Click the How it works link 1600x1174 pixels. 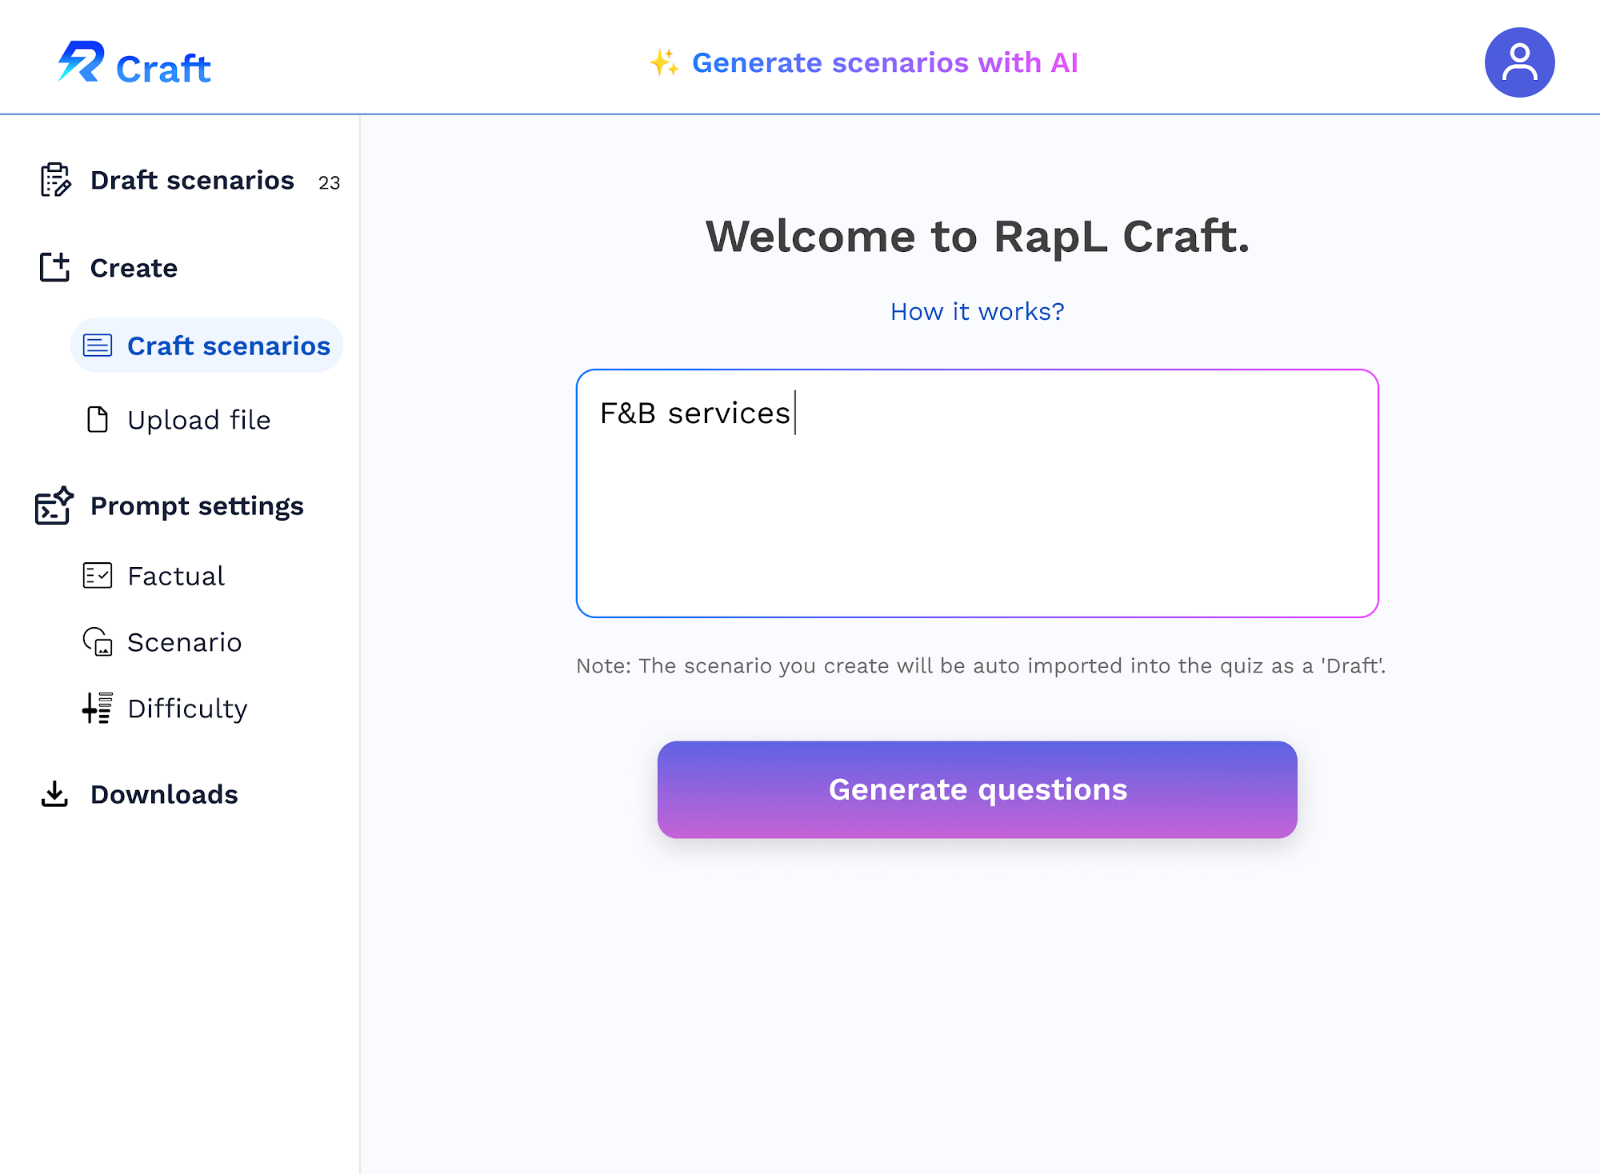976,311
